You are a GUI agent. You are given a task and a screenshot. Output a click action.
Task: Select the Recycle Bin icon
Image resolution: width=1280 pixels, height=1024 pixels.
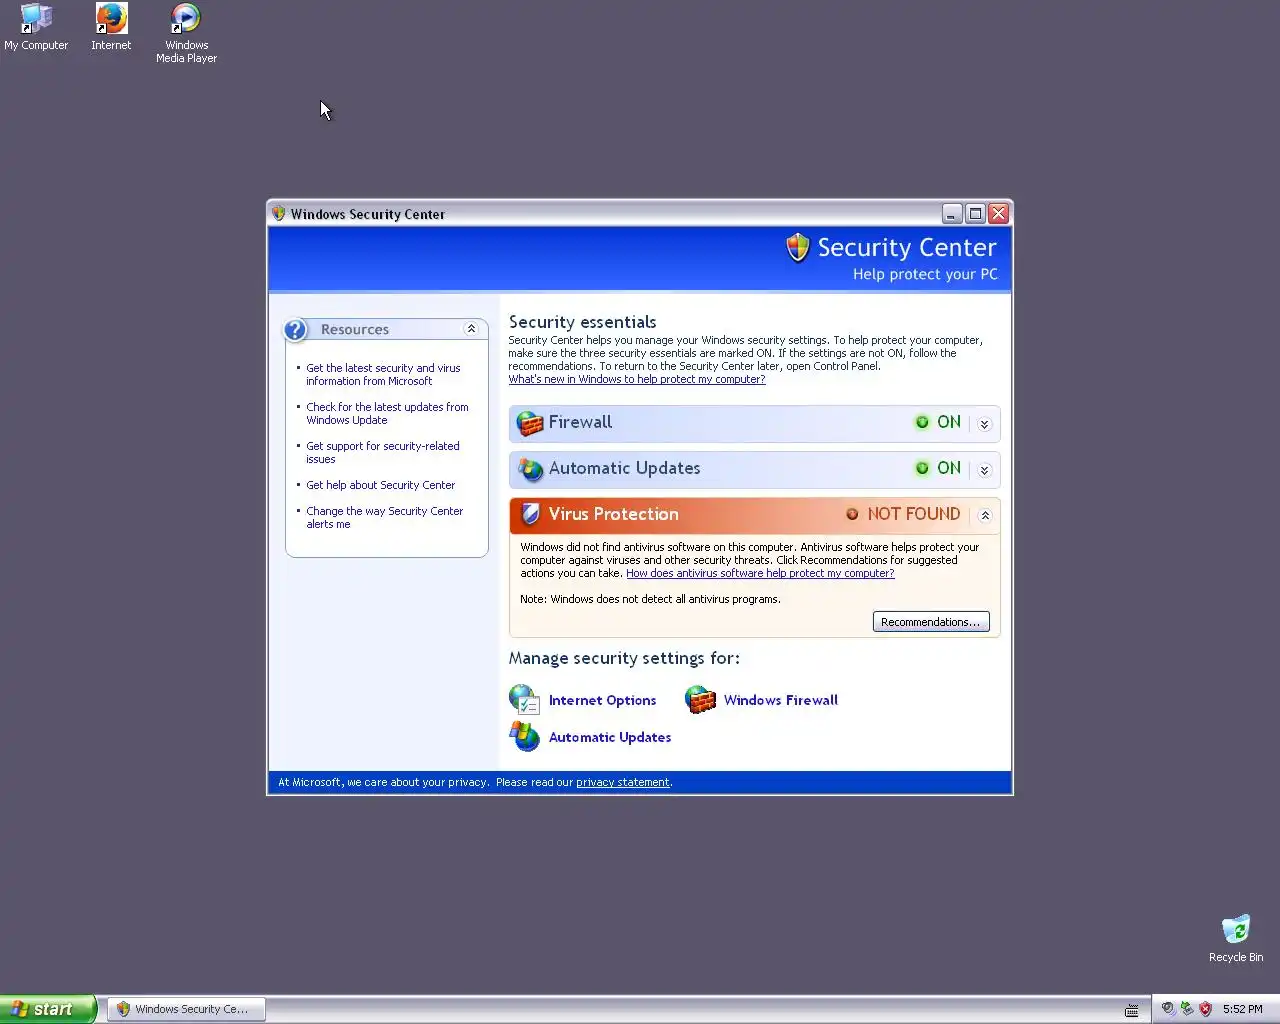pyautogui.click(x=1236, y=938)
